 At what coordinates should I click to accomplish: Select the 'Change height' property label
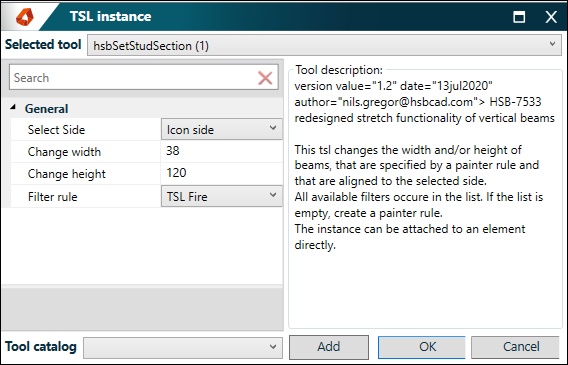tap(66, 174)
